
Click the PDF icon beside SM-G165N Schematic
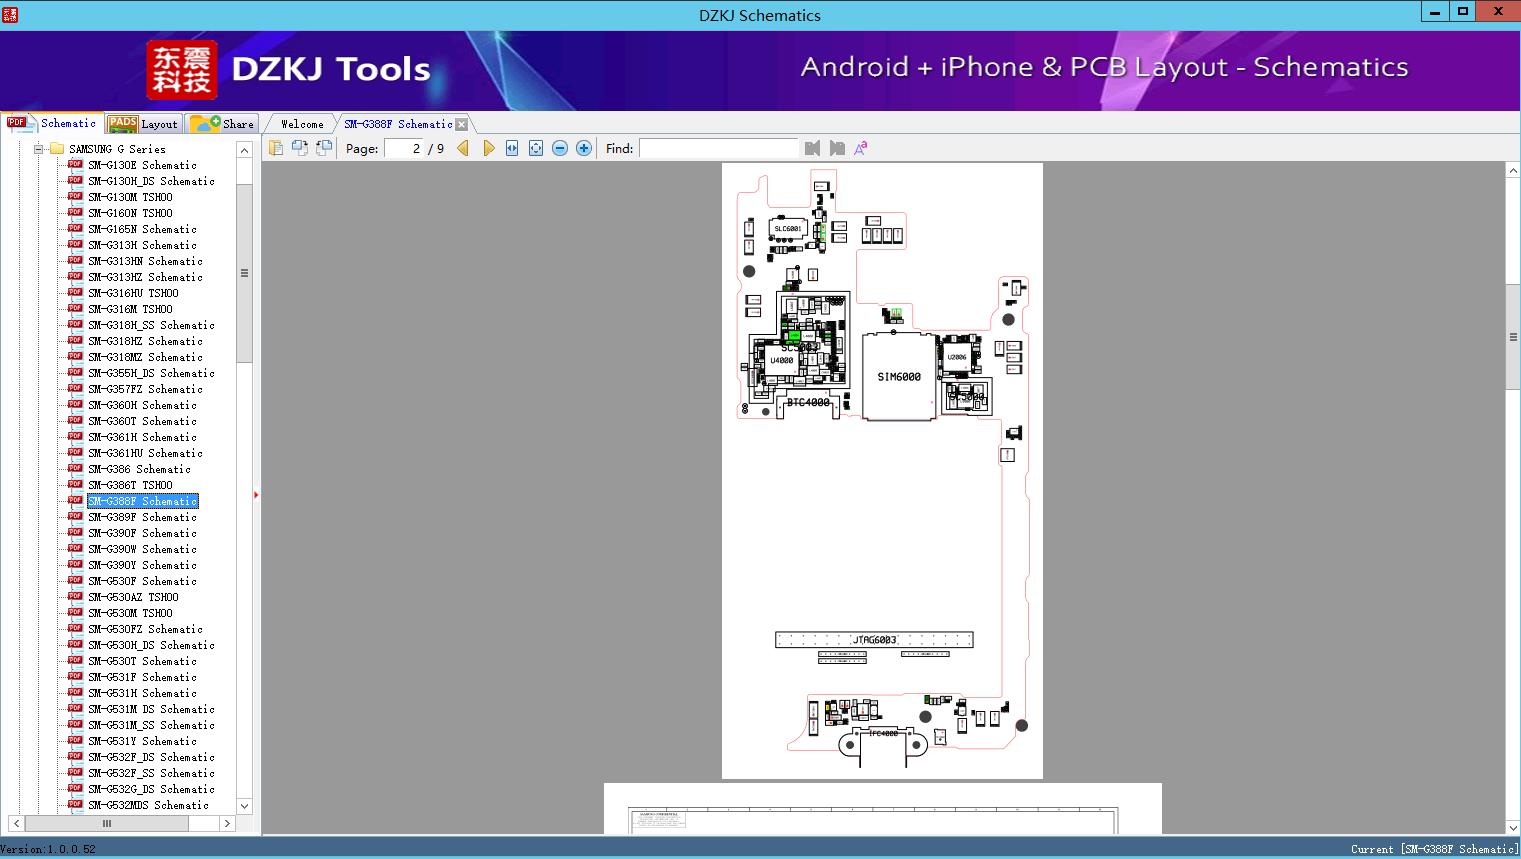pos(75,229)
